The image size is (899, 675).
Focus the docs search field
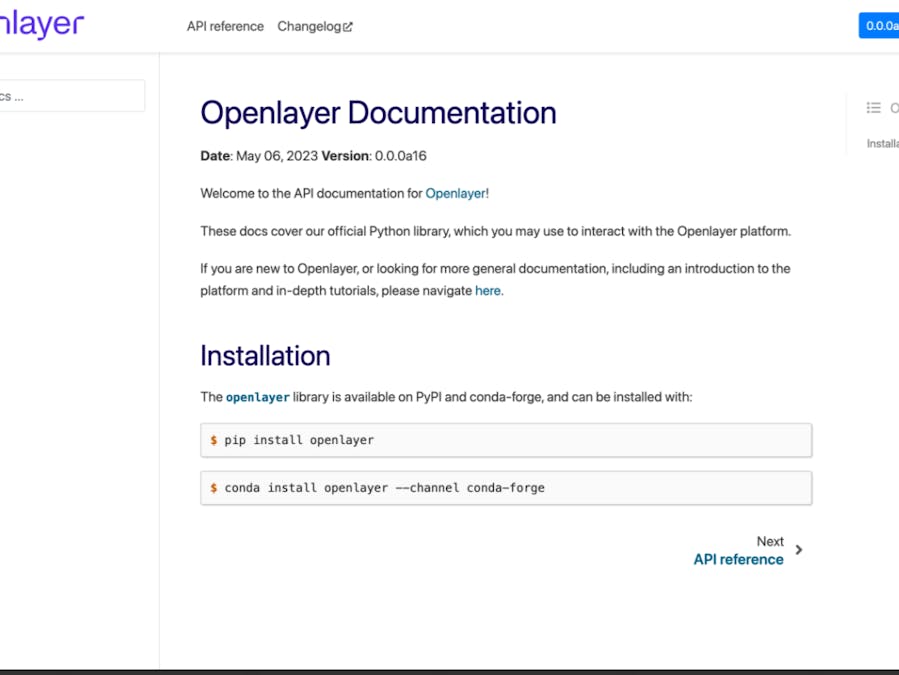click(72, 96)
